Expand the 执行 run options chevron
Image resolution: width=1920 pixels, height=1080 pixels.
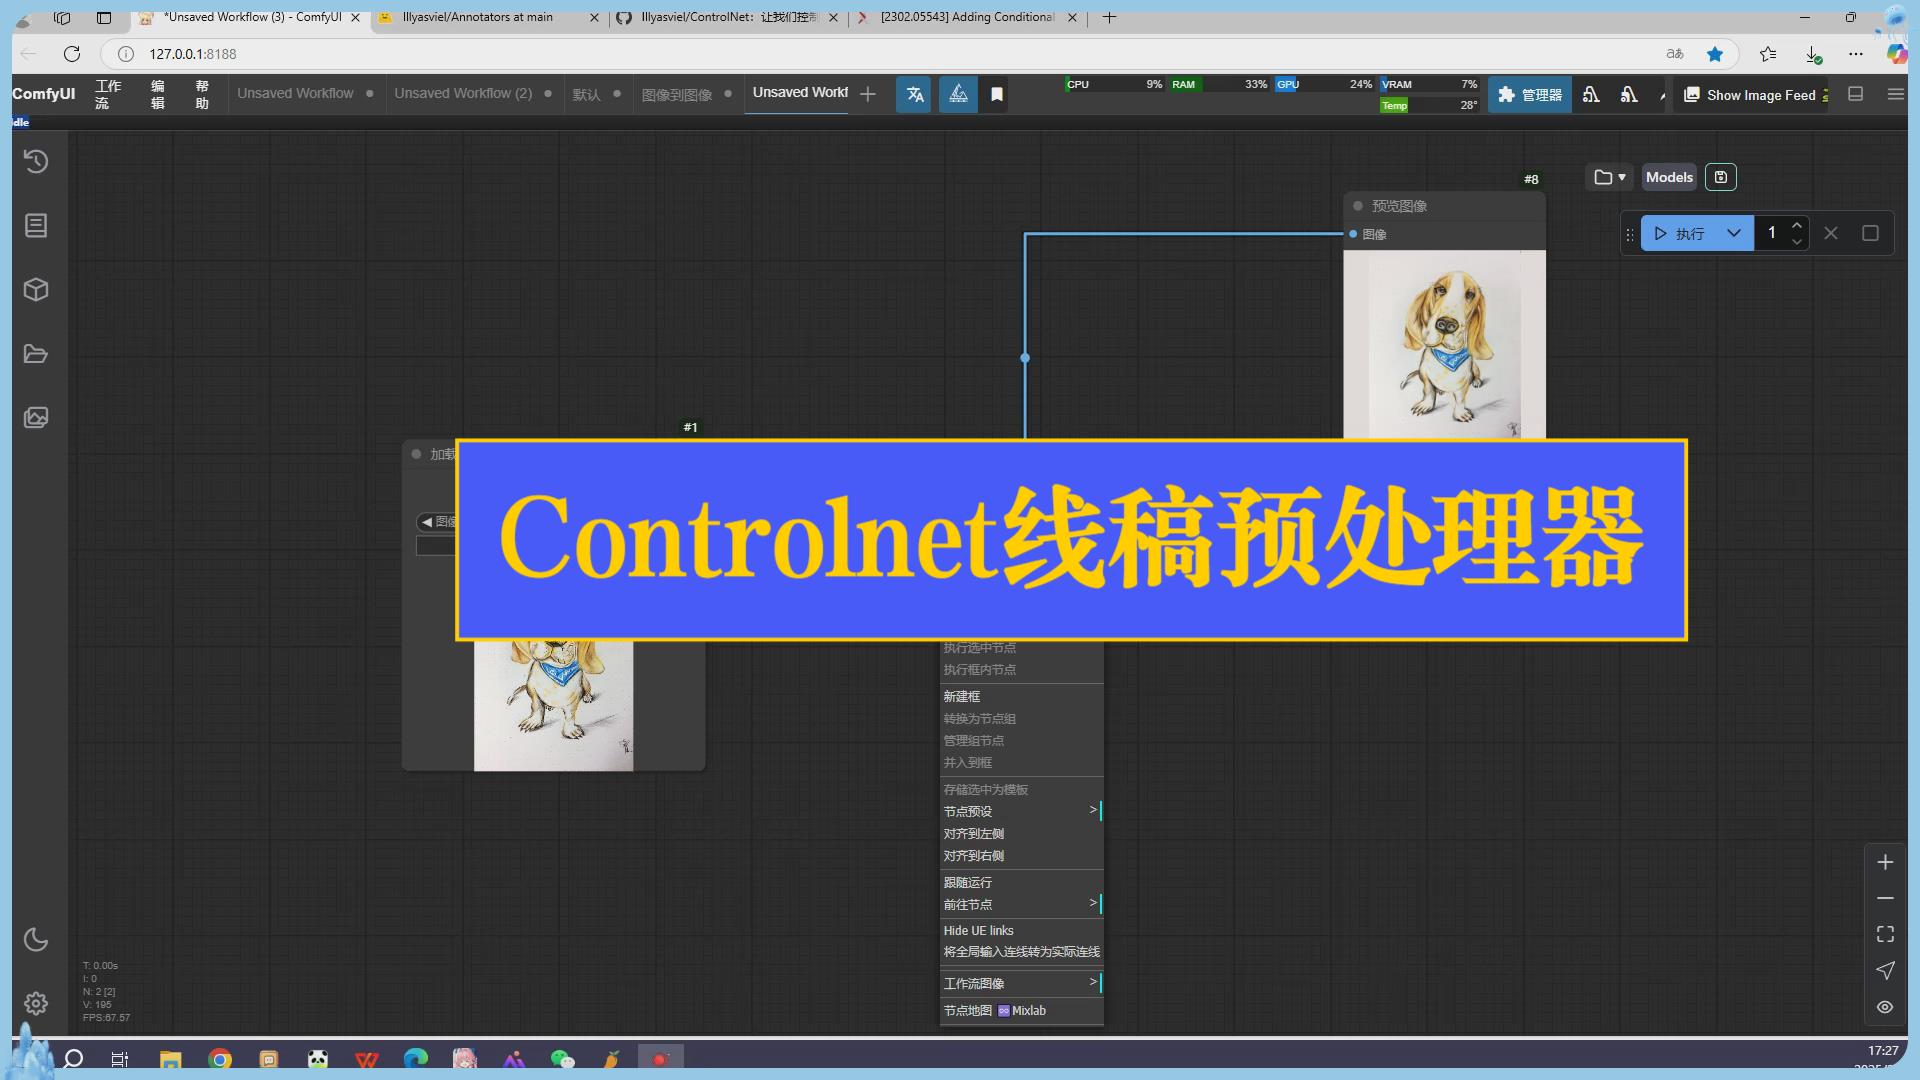point(1734,233)
